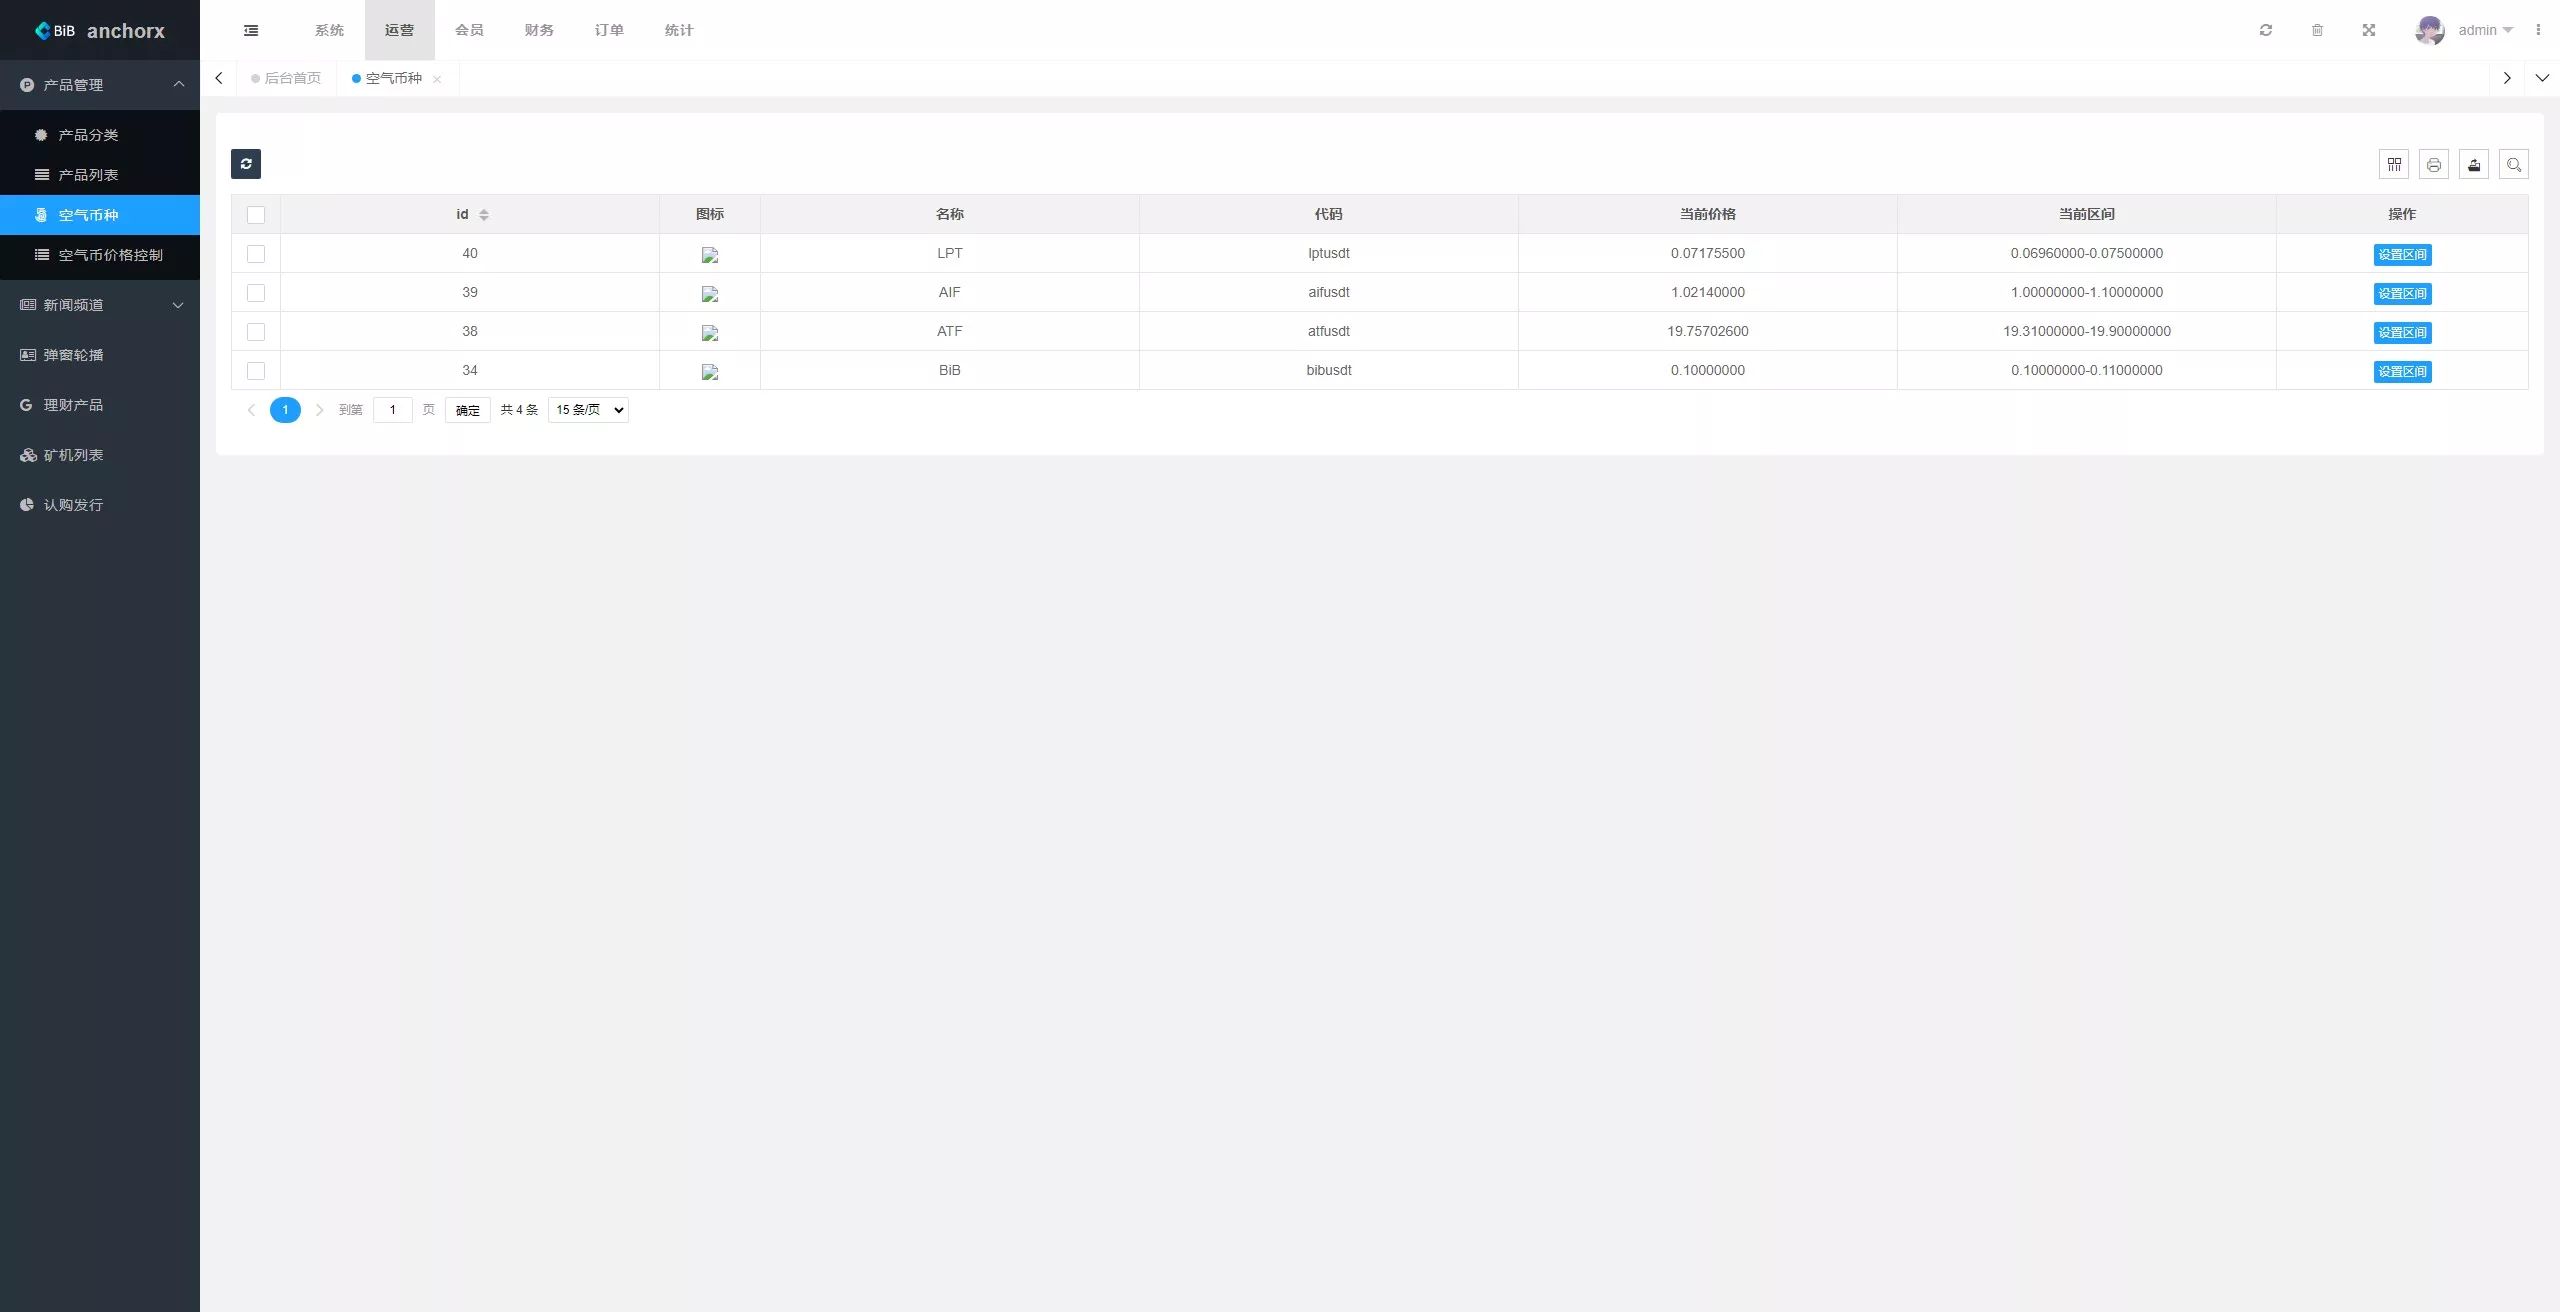Click the 确定 pagination confirm button
Viewport: 2560px width, 1312px height.
pyautogui.click(x=468, y=410)
